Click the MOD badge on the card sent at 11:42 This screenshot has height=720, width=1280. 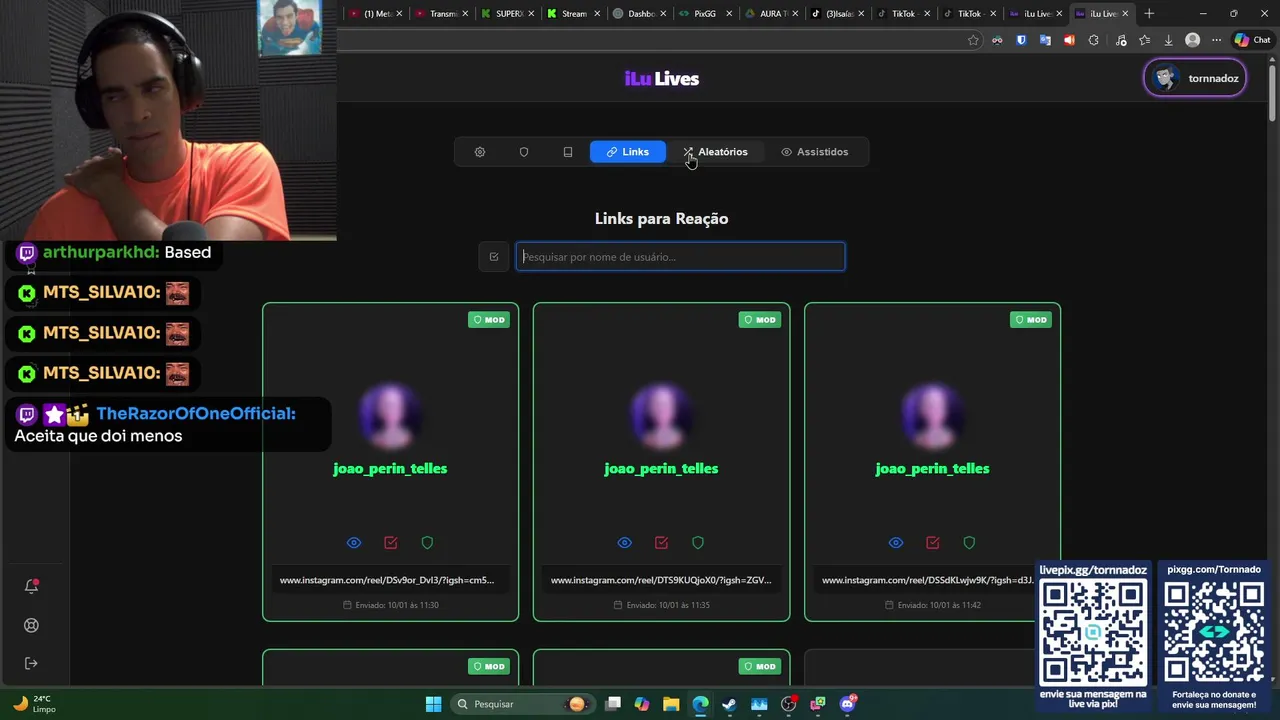1031,320
